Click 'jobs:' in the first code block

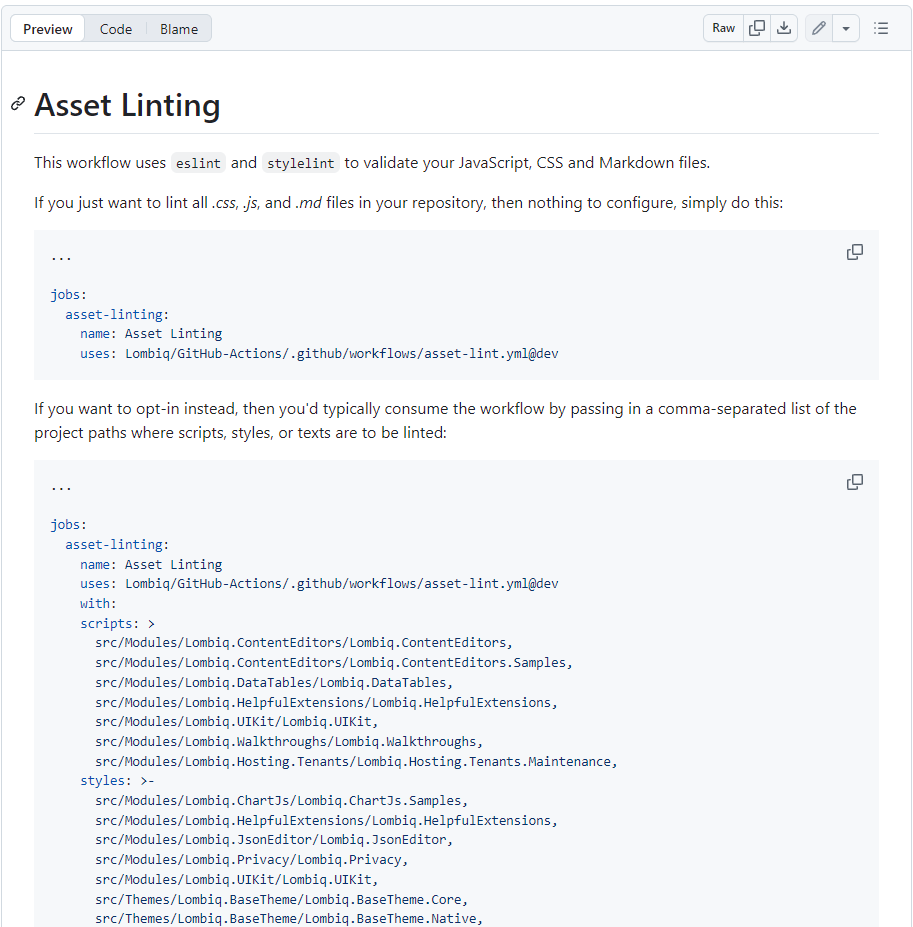69,294
